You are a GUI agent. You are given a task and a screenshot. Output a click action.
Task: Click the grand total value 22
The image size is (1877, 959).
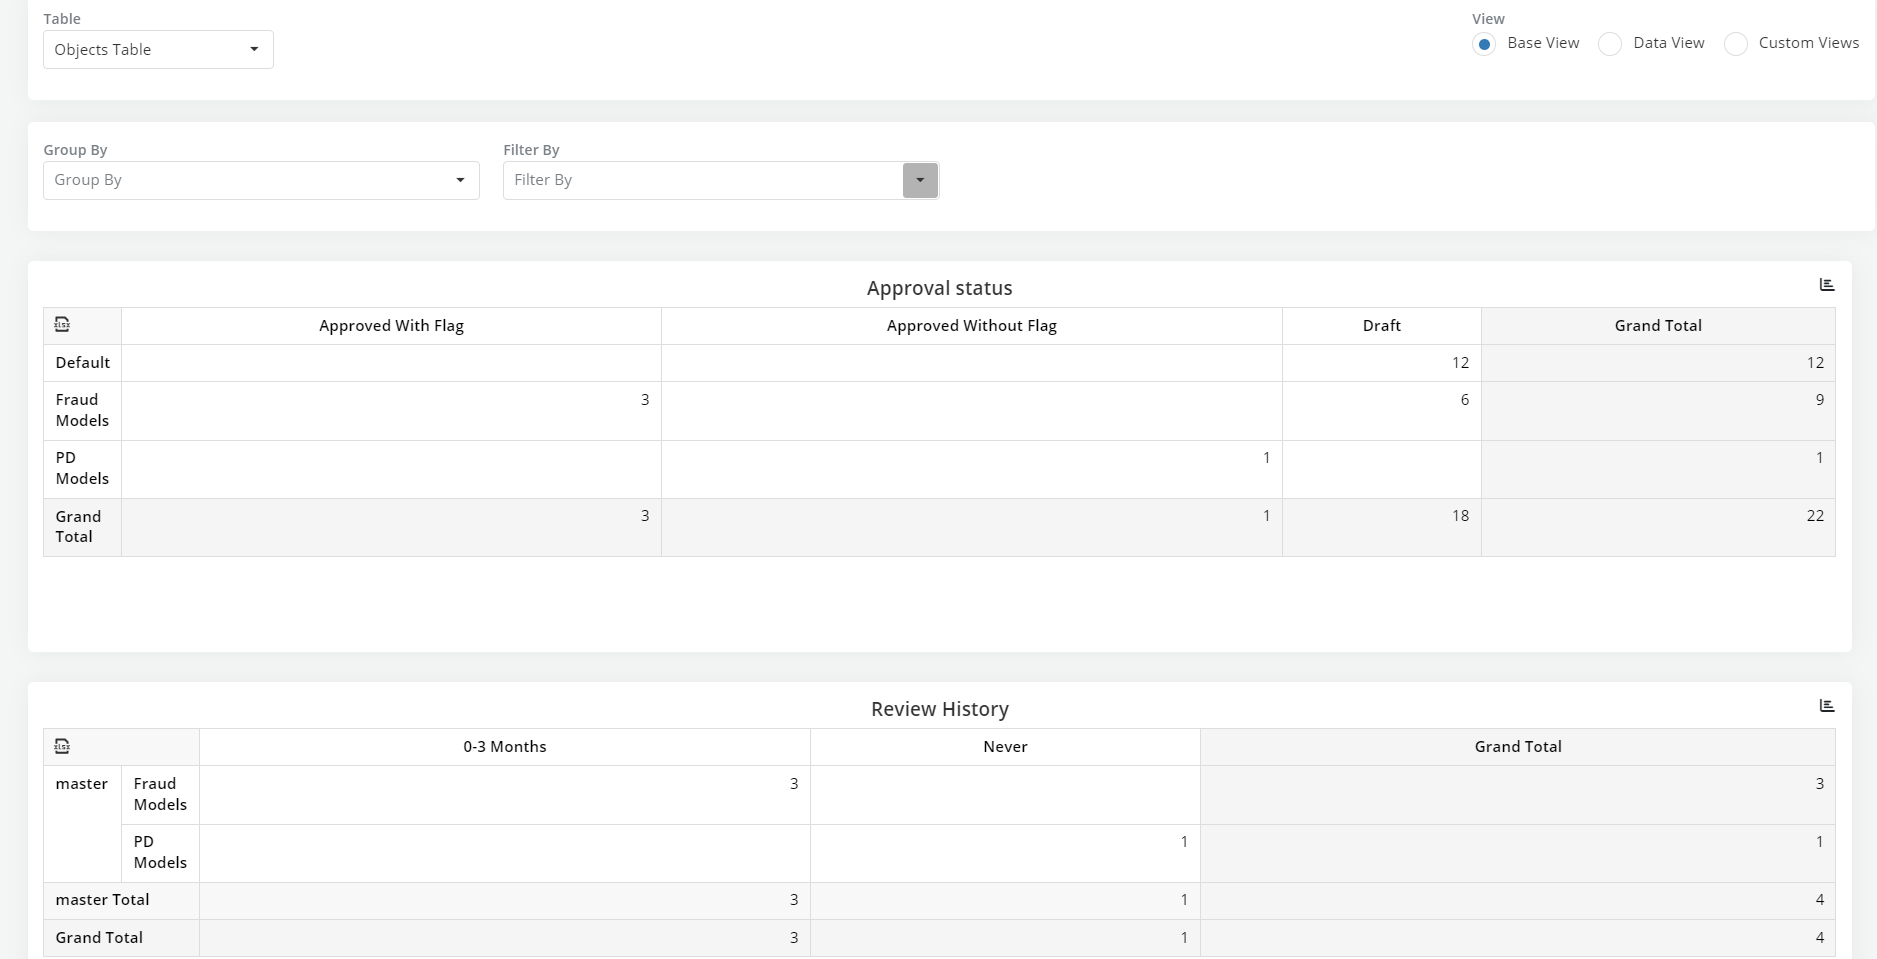coord(1814,516)
